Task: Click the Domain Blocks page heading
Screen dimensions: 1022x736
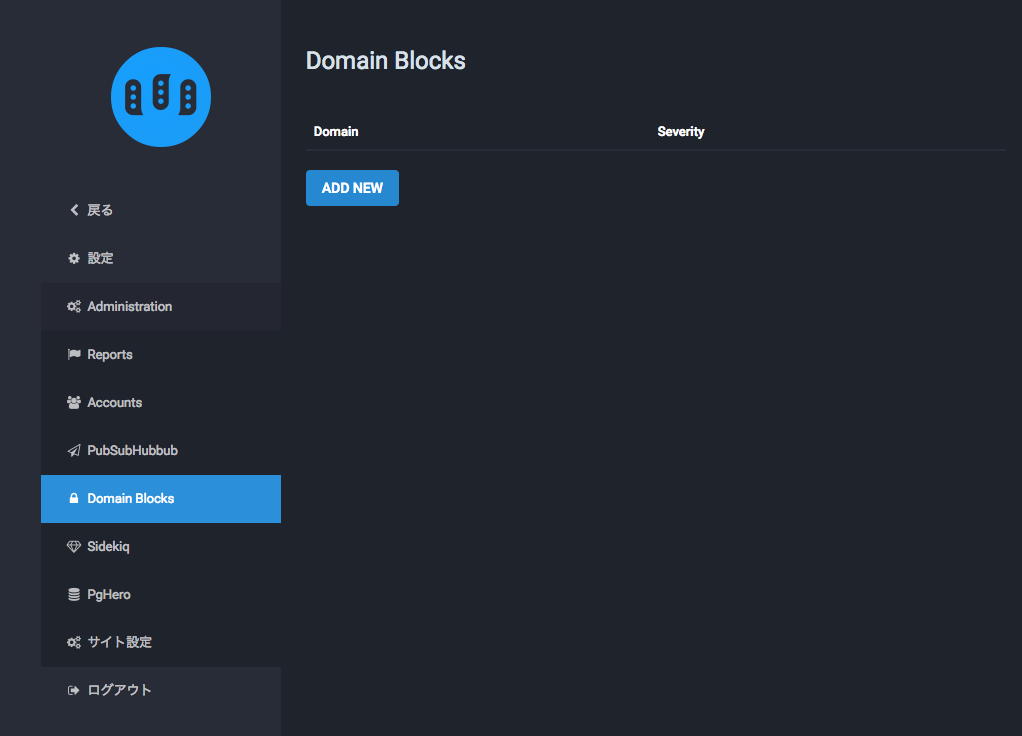Action: point(385,61)
